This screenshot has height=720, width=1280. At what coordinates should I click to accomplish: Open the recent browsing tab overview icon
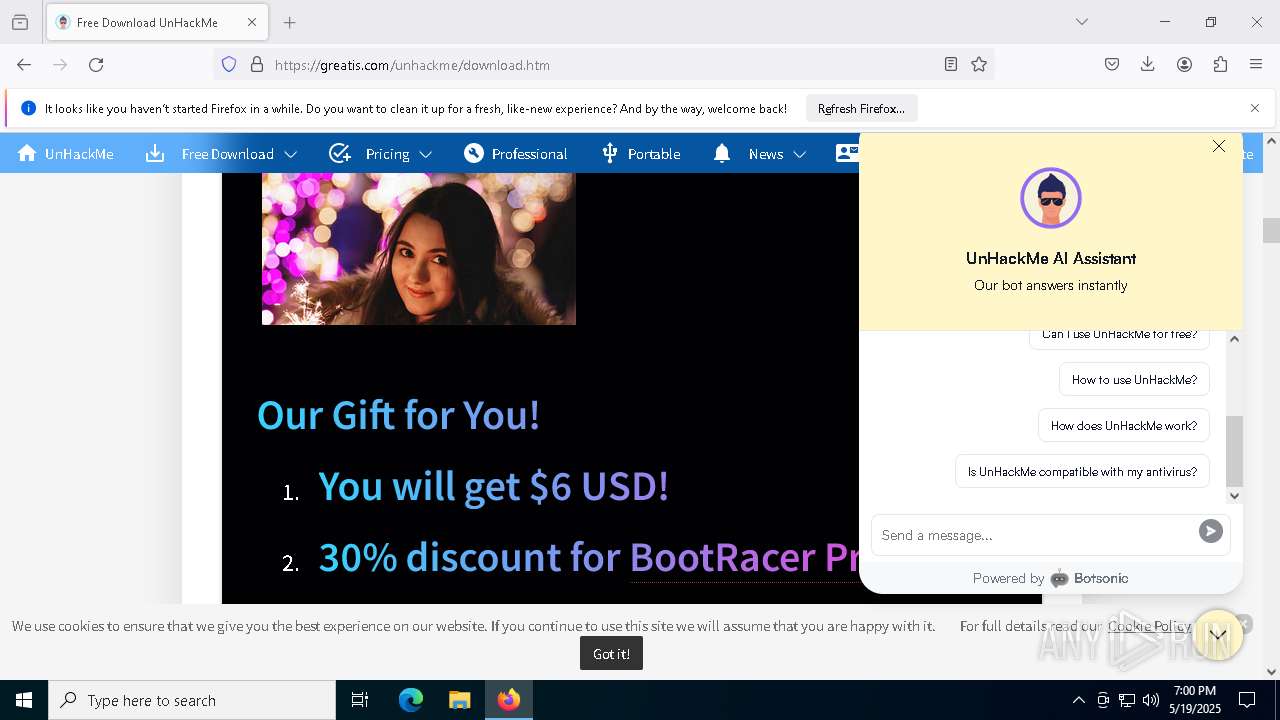click(20, 22)
